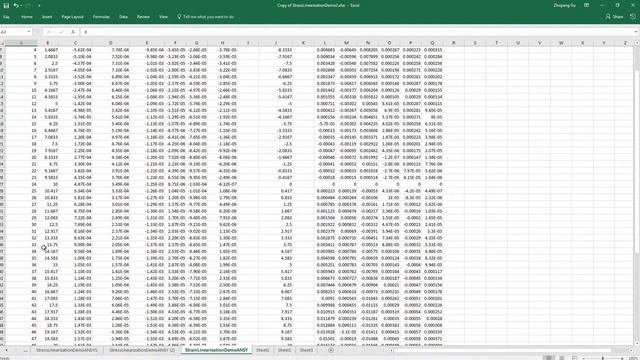
Task: Open the Insert ribbon tab
Action: click(47, 17)
